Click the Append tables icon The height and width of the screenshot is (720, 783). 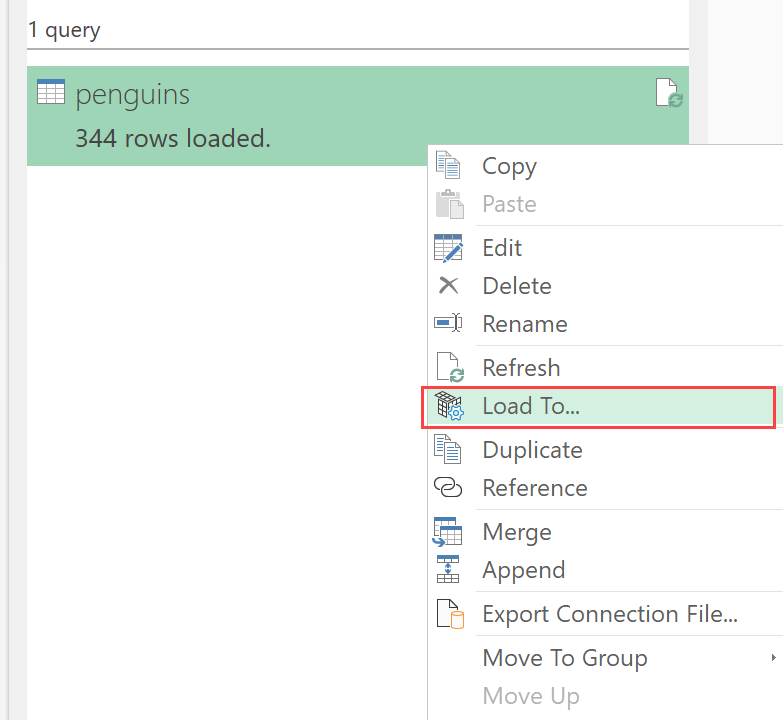point(448,569)
